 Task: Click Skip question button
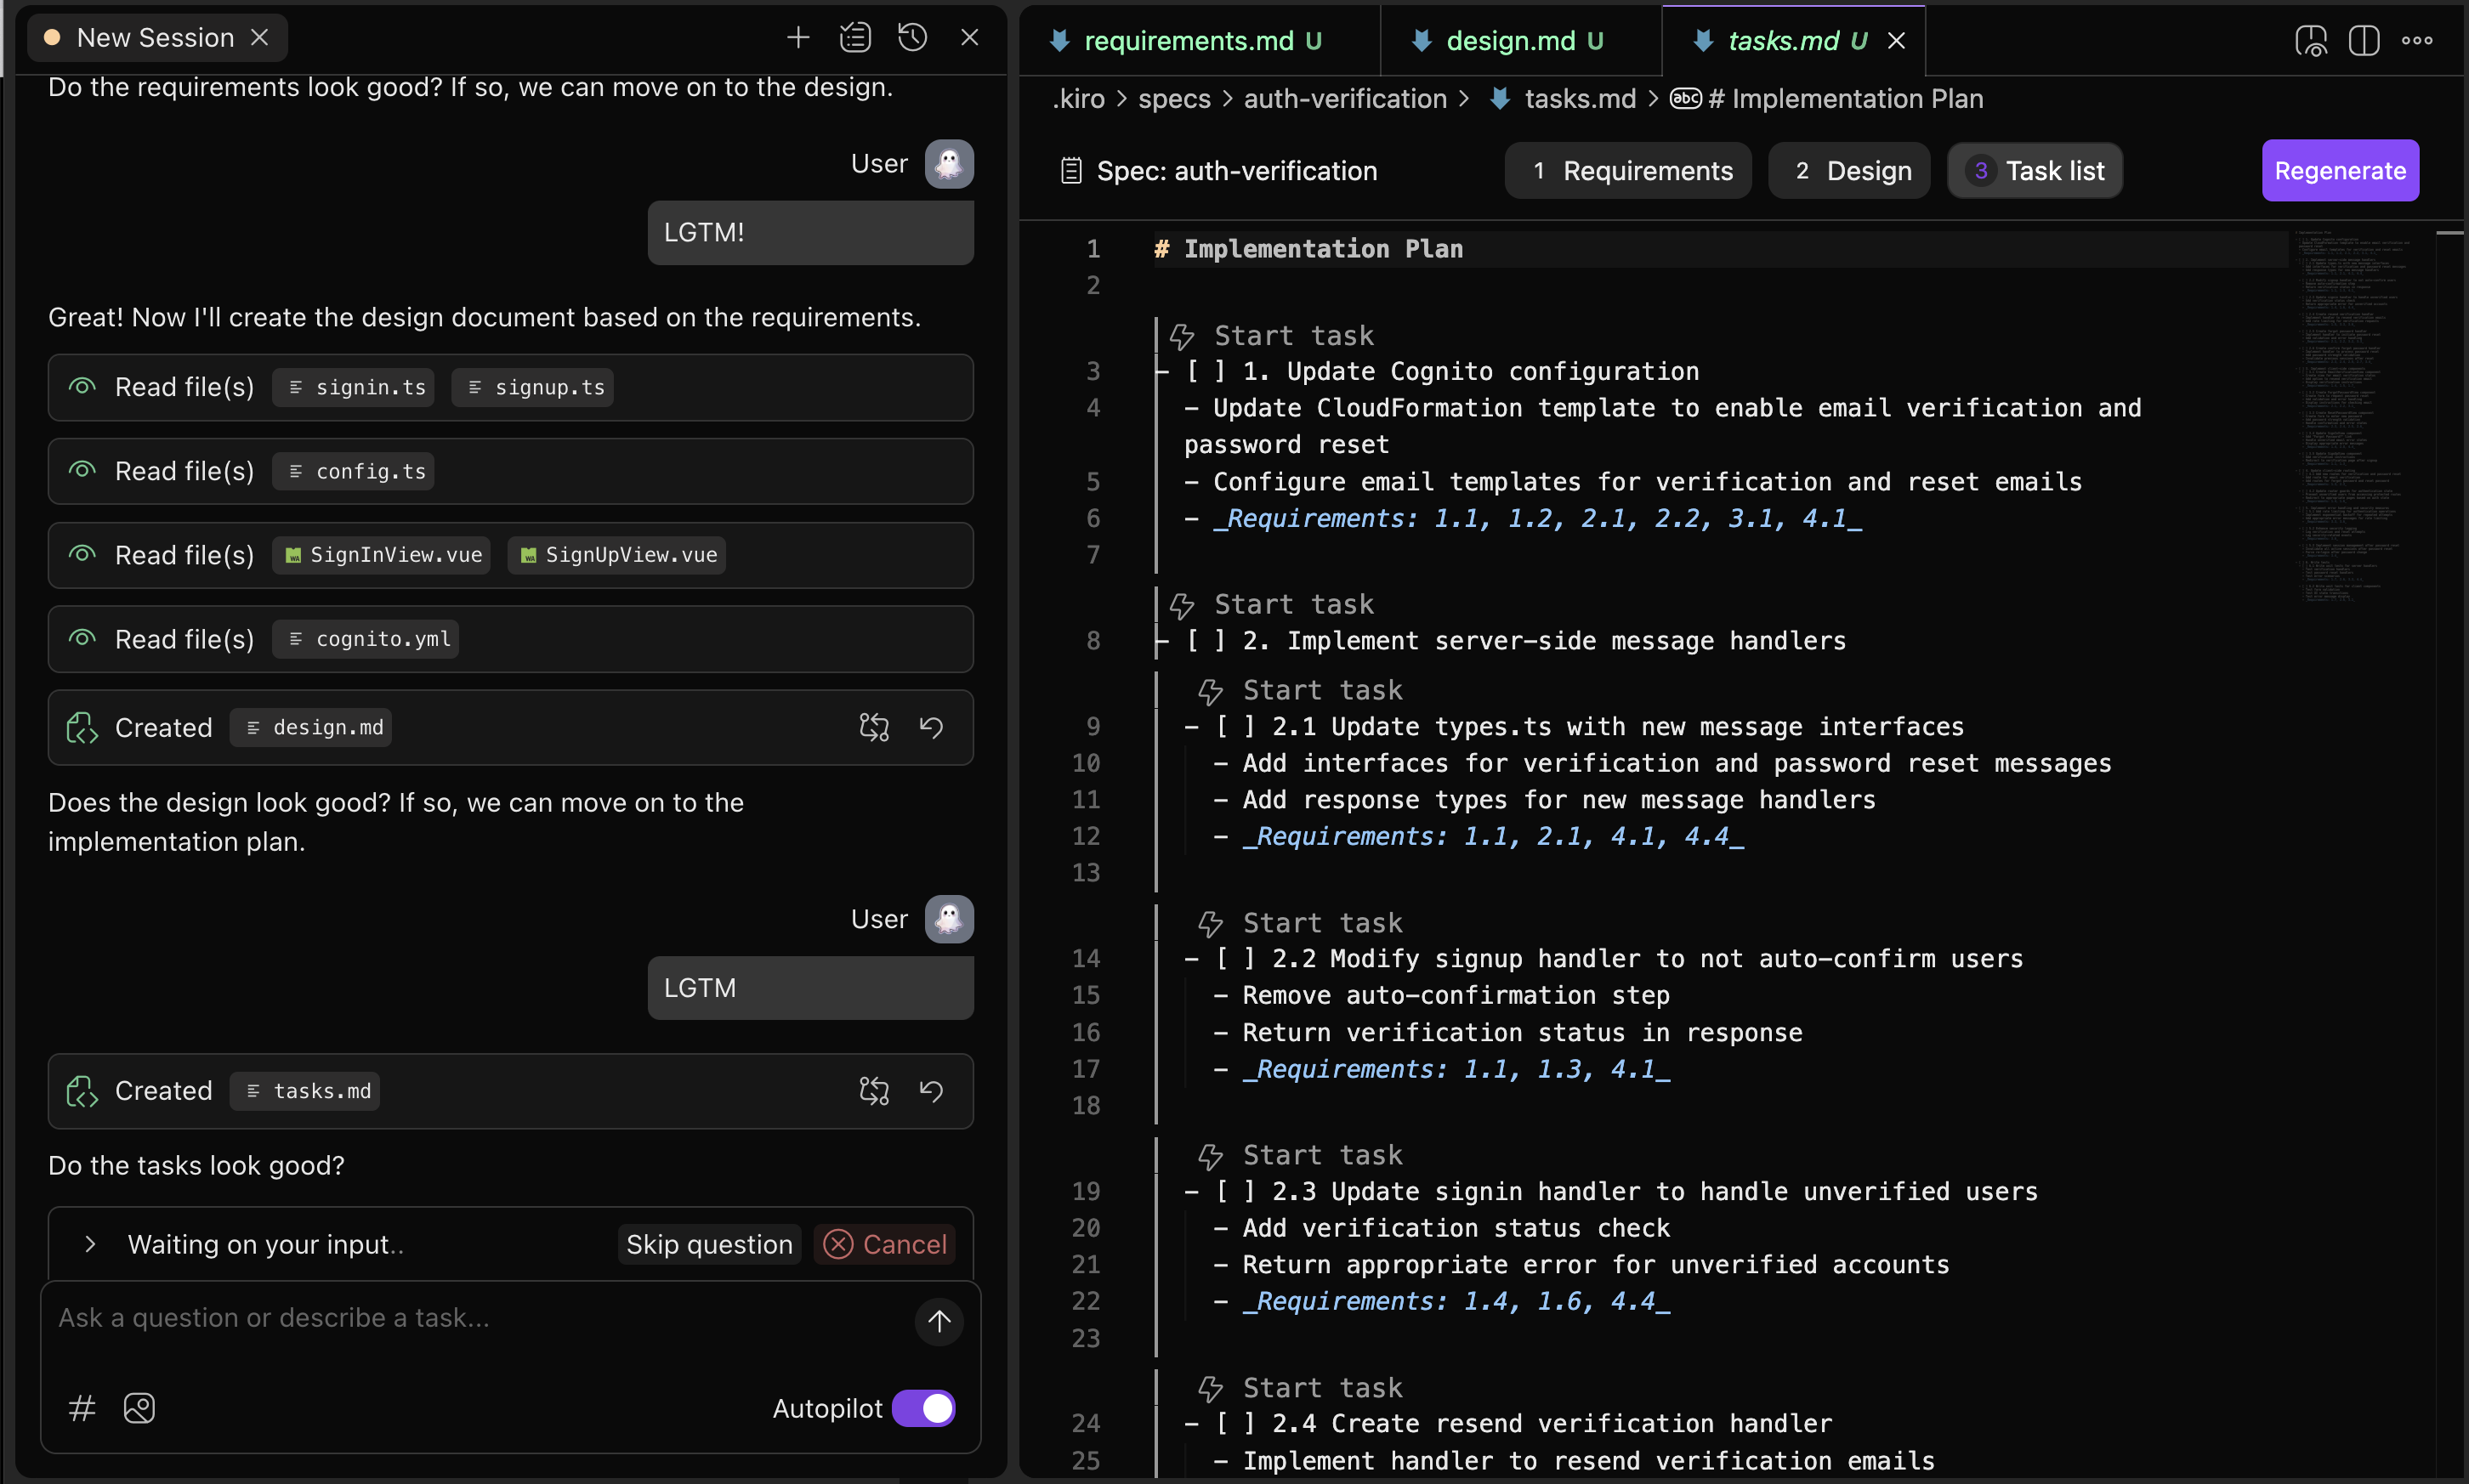point(709,1244)
